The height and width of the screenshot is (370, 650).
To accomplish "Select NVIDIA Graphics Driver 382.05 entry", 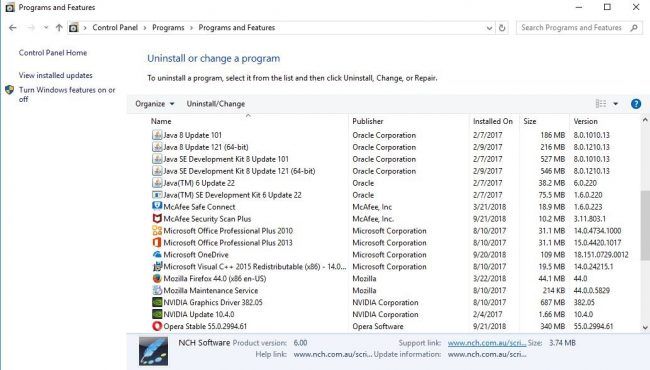I will [x=213, y=302].
